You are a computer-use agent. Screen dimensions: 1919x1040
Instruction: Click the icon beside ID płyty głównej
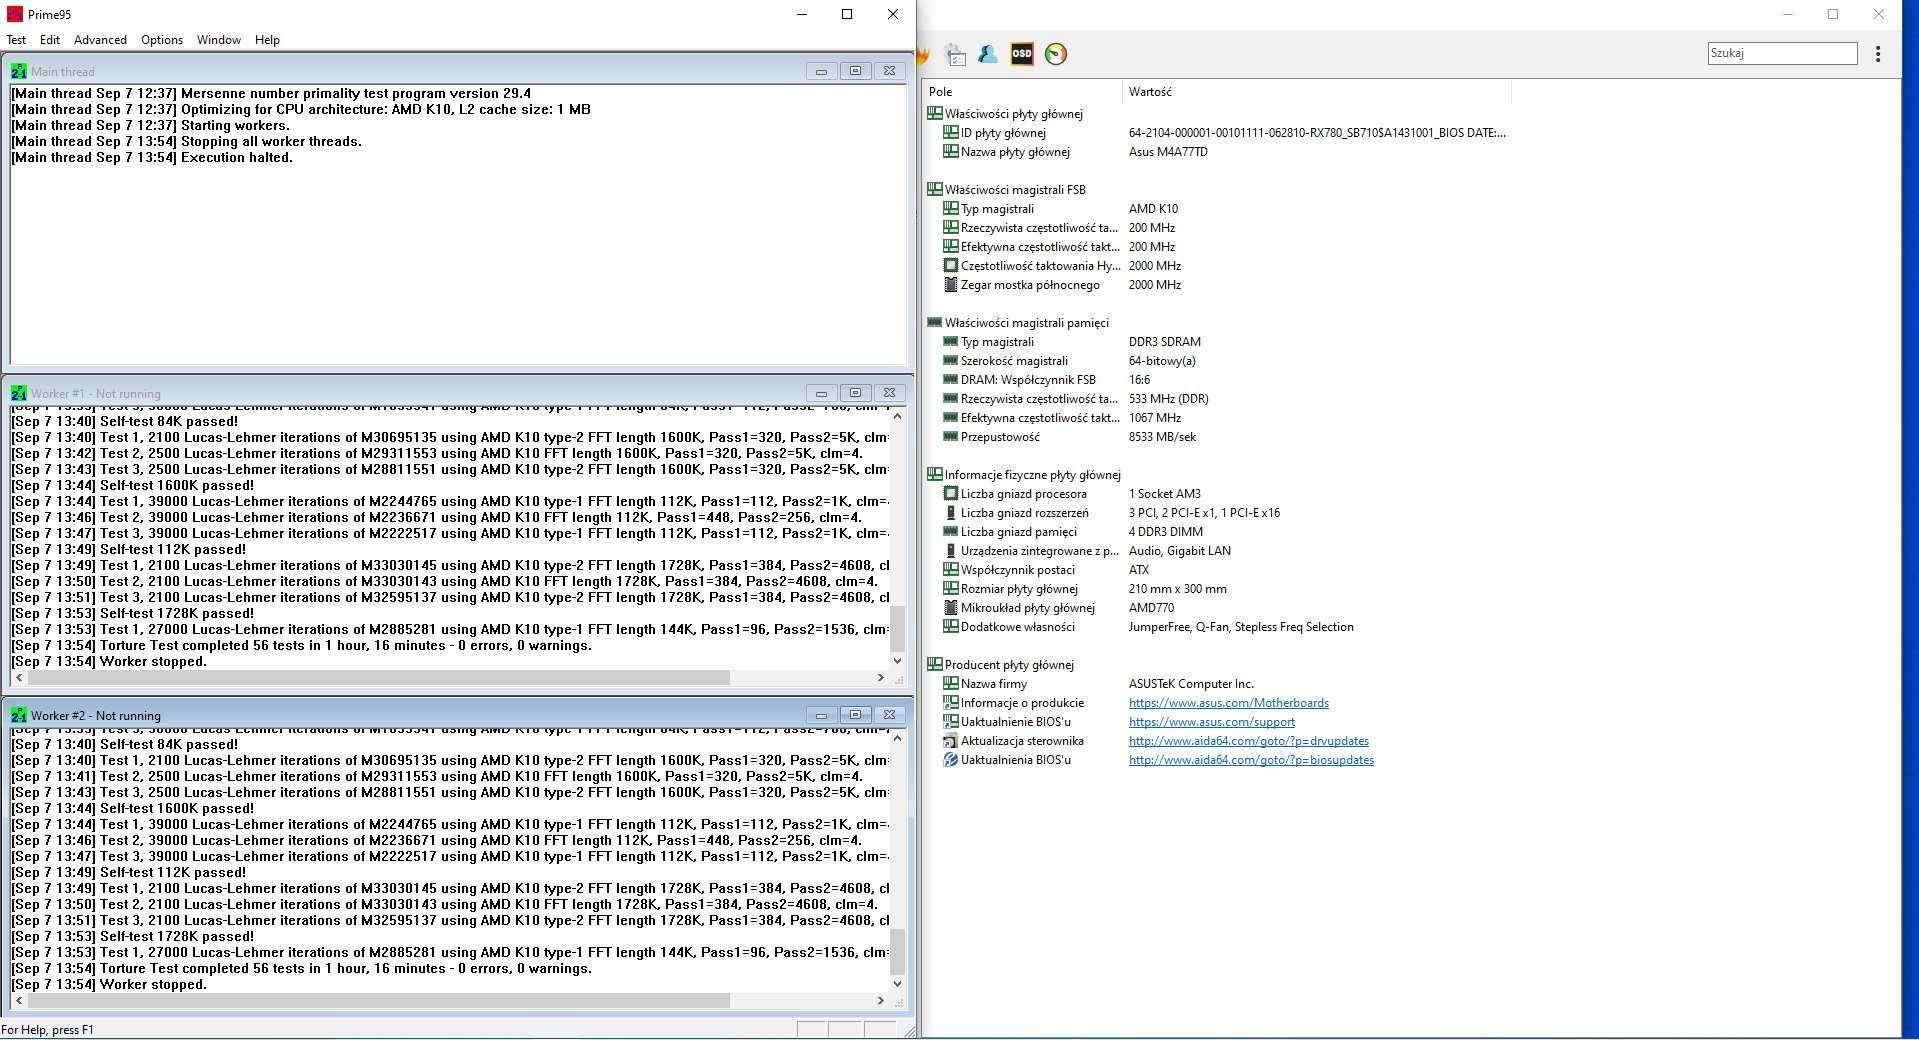tap(951, 132)
